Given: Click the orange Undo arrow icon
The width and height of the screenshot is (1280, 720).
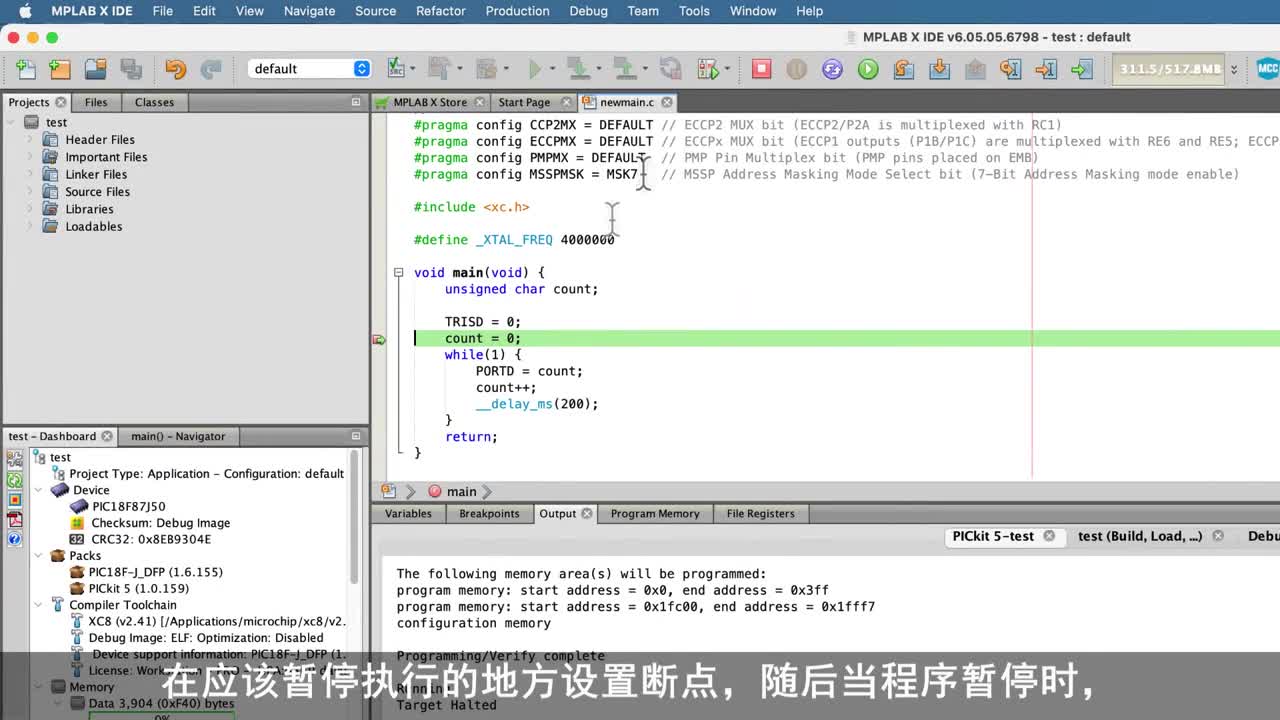Looking at the screenshot, I should pyautogui.click(x=175, y=69).
